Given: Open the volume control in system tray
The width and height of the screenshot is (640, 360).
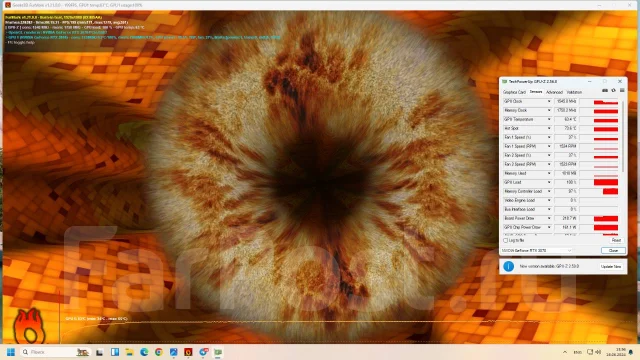Looking at the screenshot, I should [598, 352].
